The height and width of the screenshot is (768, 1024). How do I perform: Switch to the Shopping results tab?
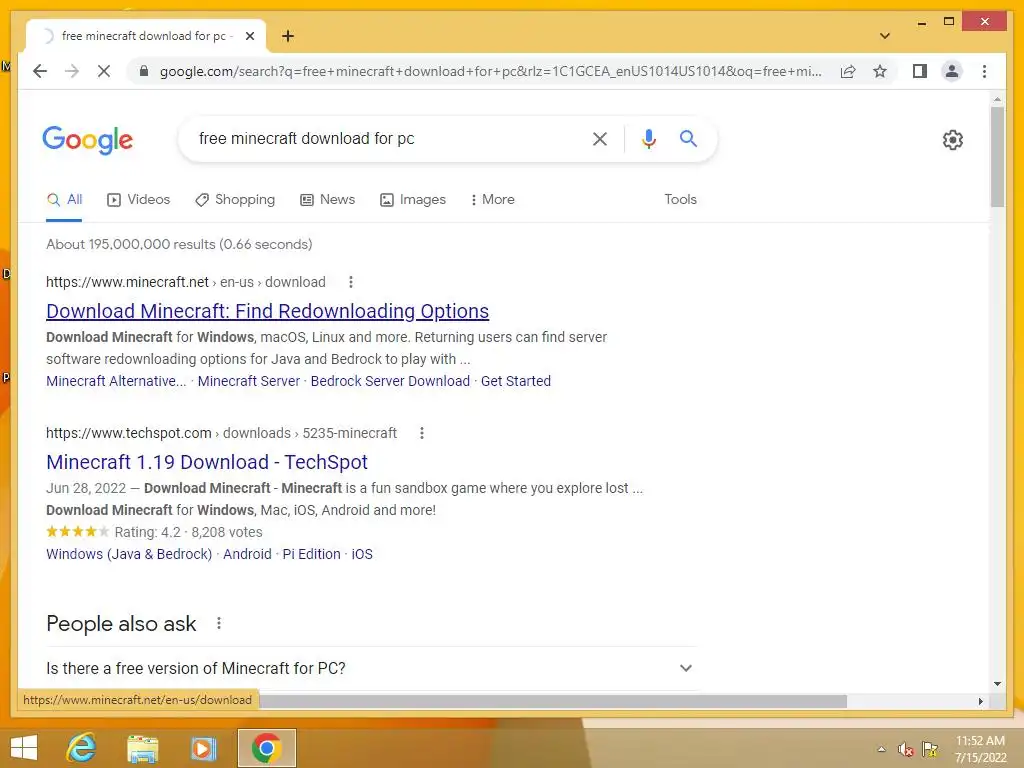coord(235,199)
